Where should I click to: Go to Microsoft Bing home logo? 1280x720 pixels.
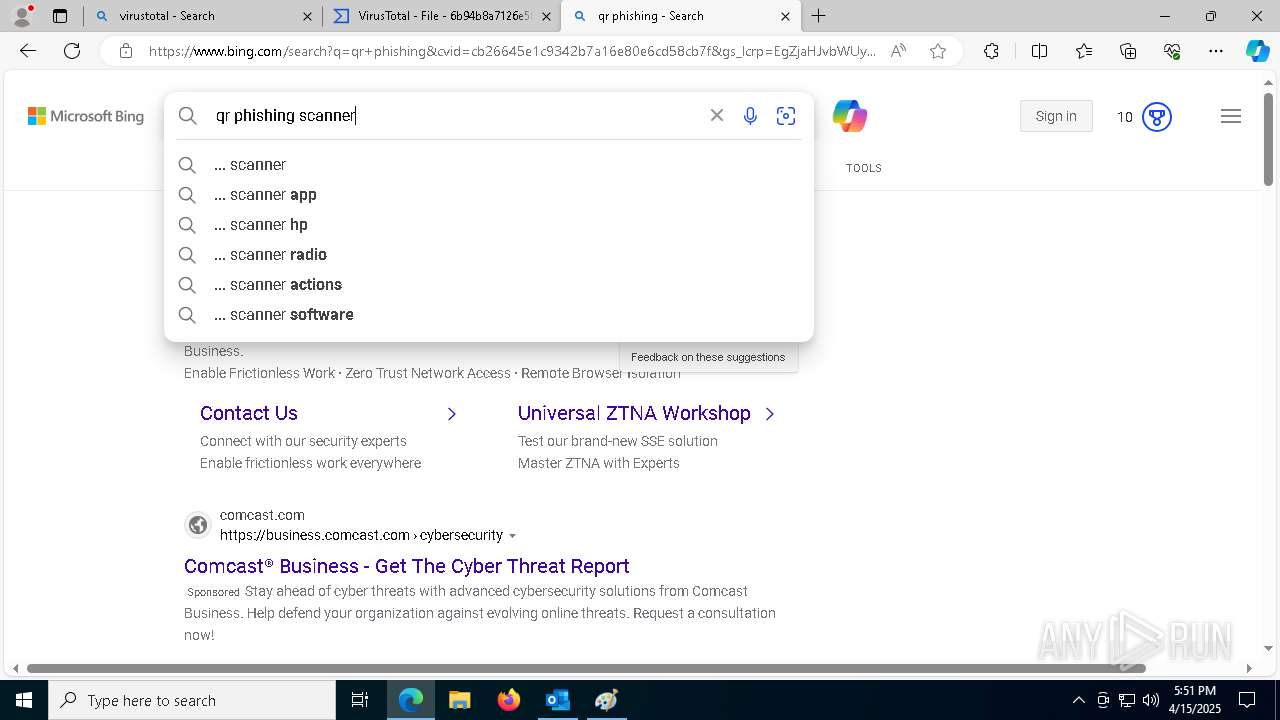(86, 117)
